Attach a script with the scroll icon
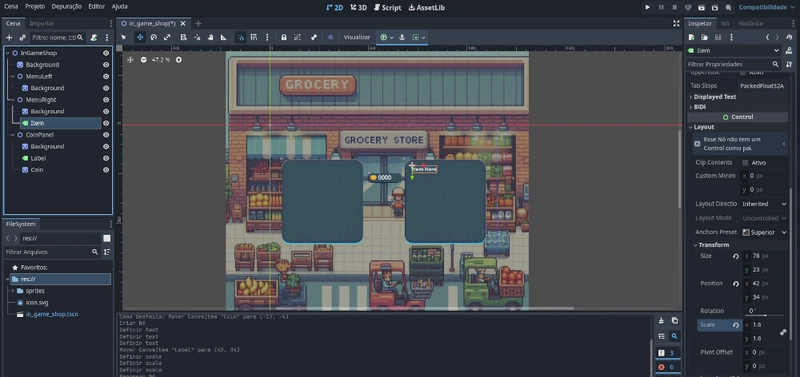 (x=93, y=37)
